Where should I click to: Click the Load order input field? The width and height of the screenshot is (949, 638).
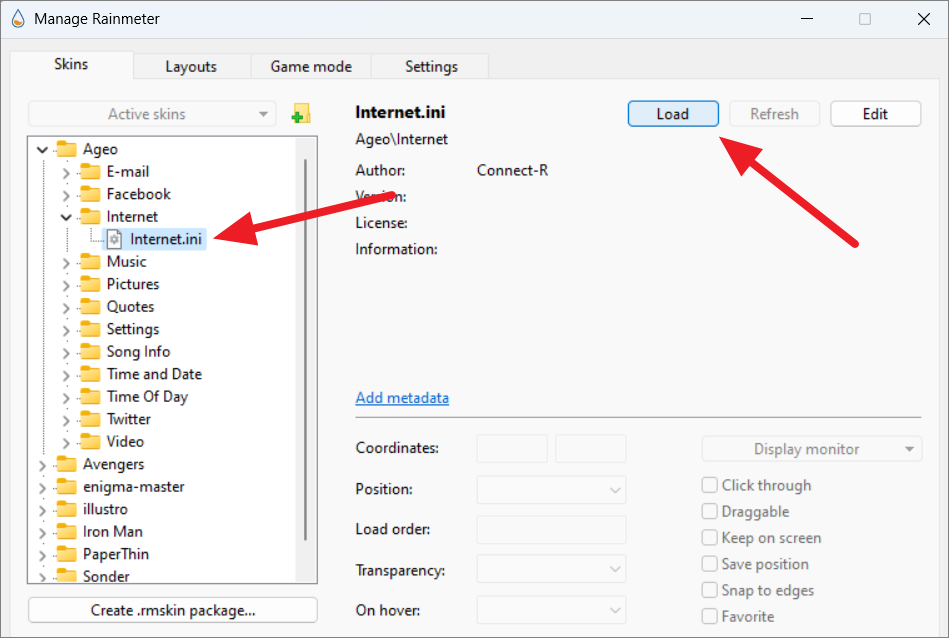click(551, 530)
